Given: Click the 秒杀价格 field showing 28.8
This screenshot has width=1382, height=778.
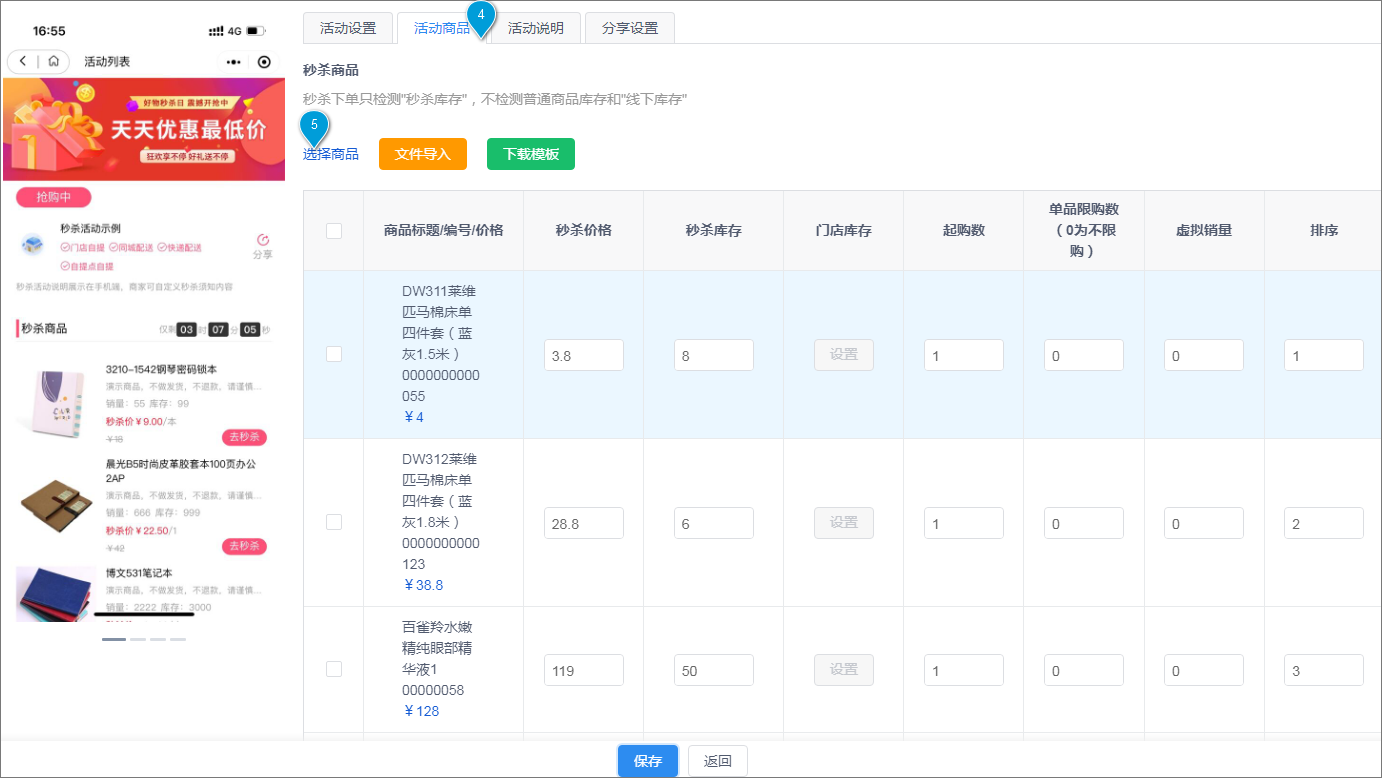Looking at the screenshot, I should pyautogui.click(x=584, y=523).
